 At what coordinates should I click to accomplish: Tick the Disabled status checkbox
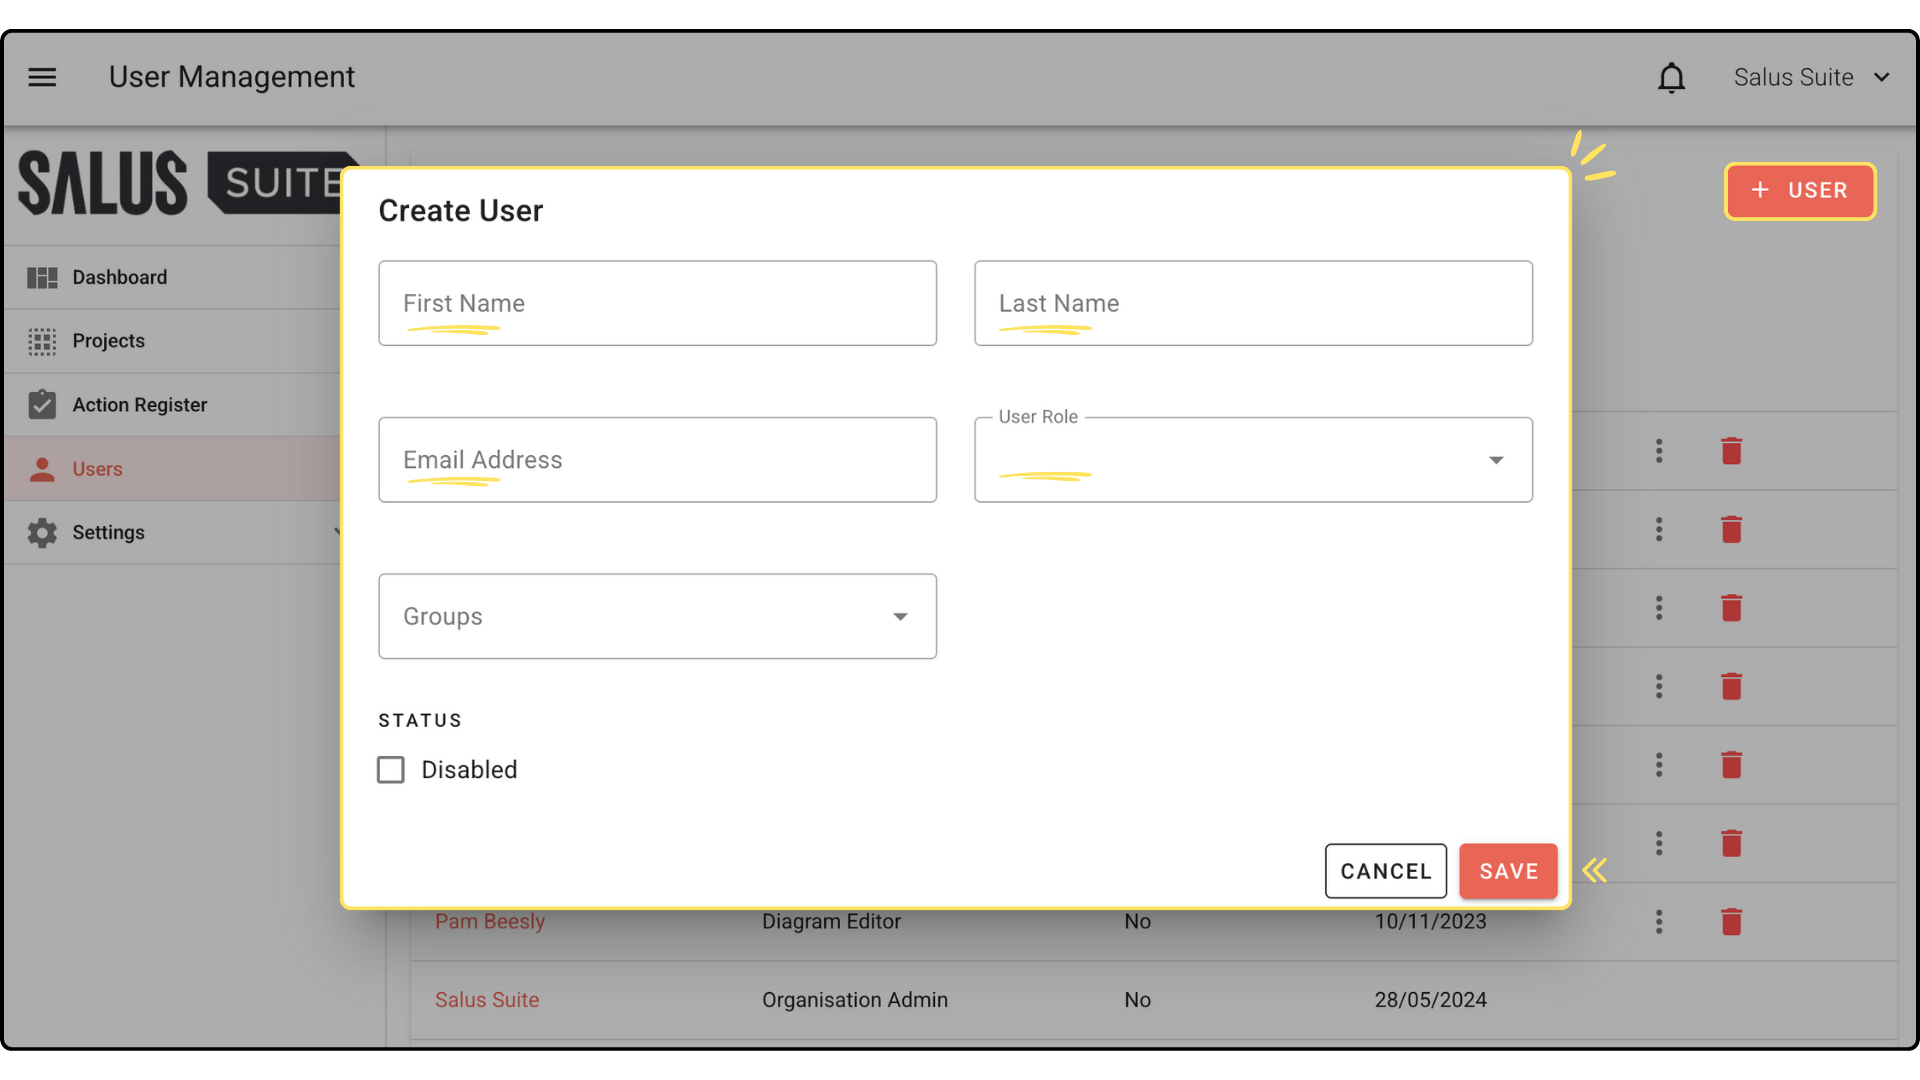391,769
